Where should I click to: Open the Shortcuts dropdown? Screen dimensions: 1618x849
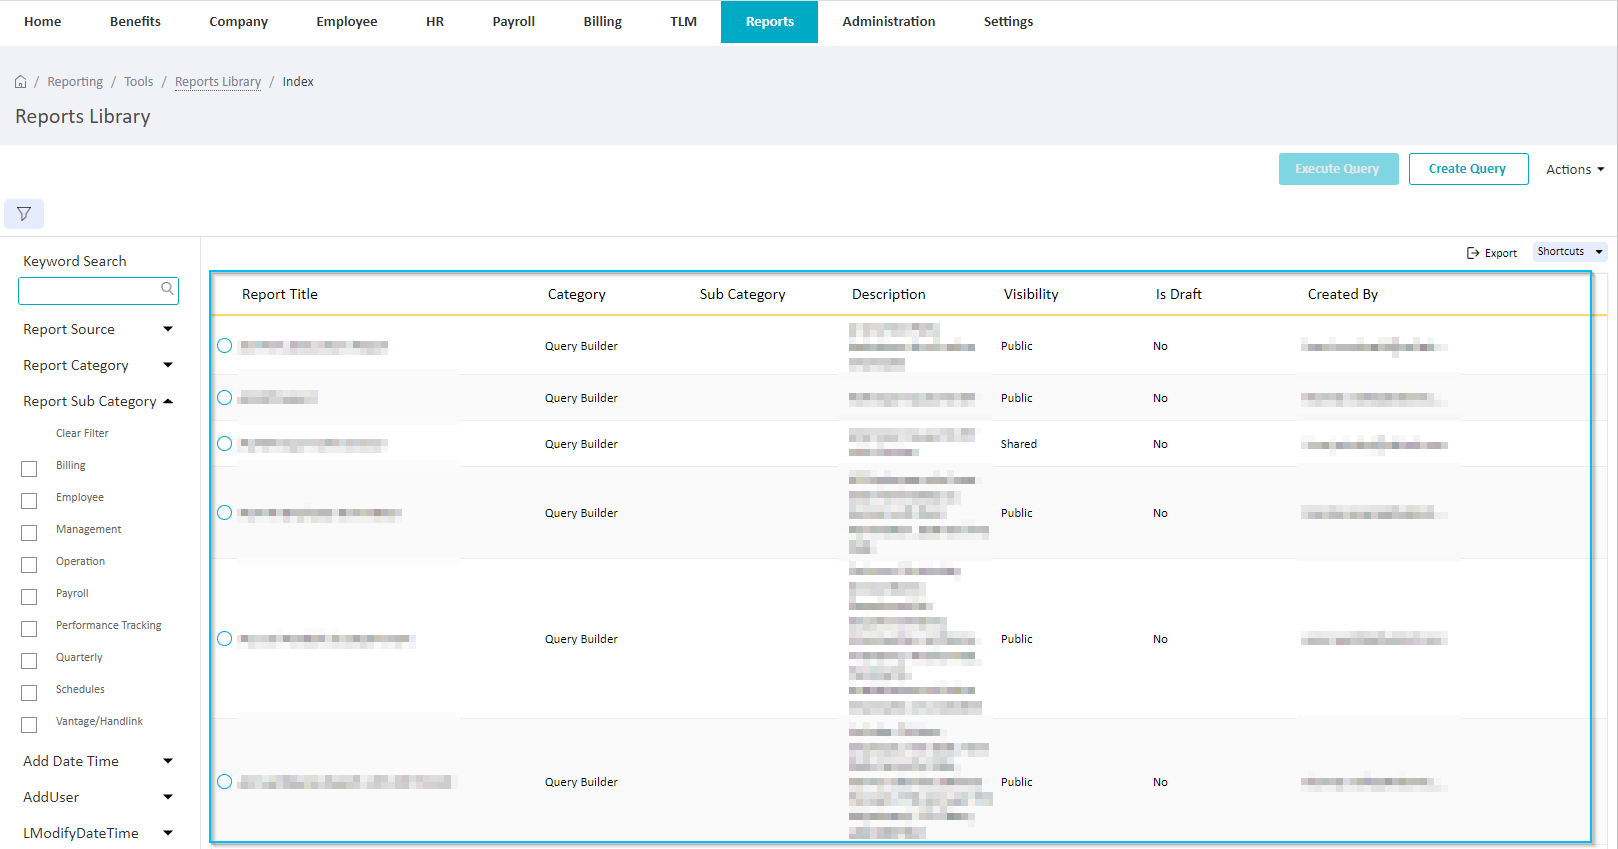1570,252
